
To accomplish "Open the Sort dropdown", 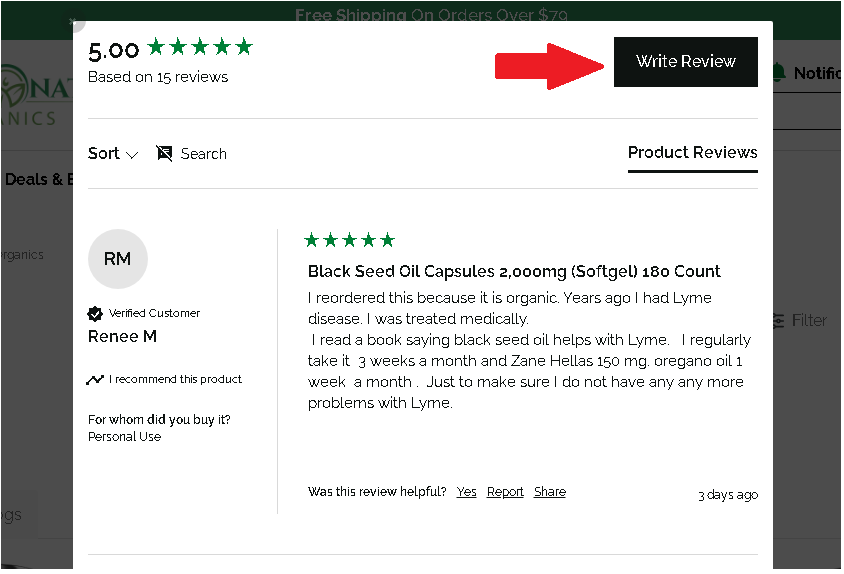I will click(x=113, y=153).
